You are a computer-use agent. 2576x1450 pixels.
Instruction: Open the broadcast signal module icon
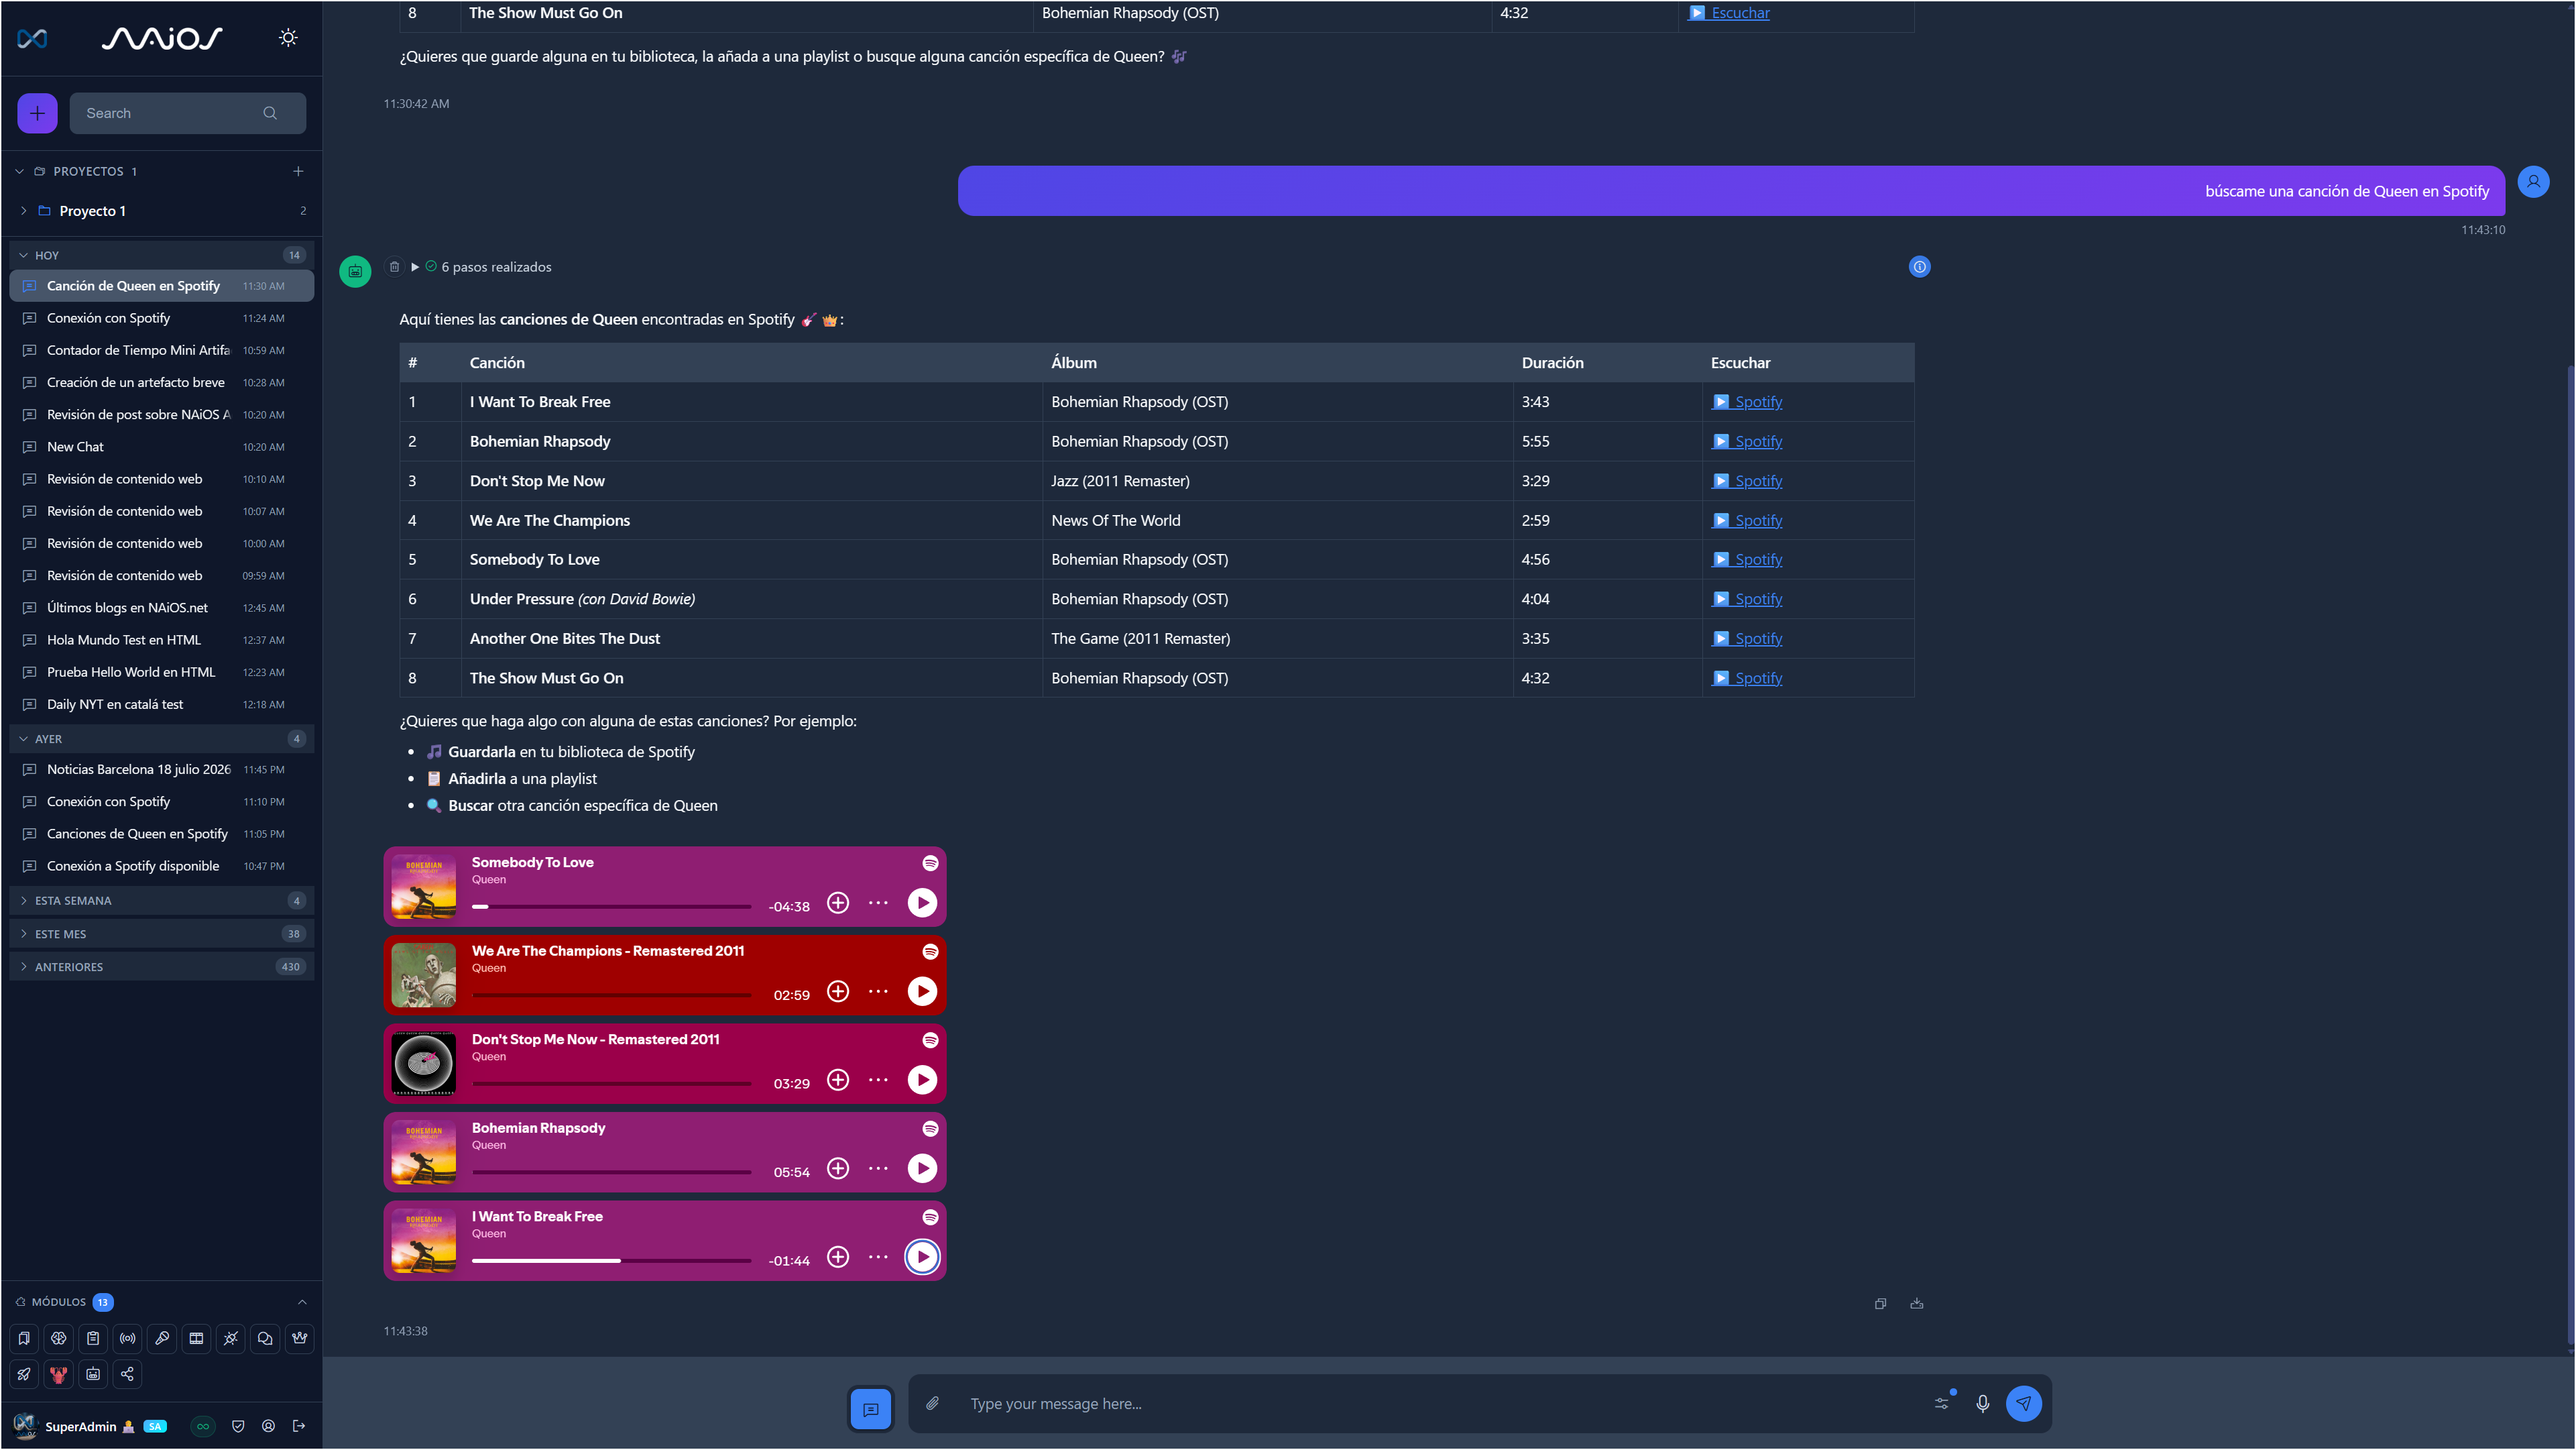pos(128,1338)
